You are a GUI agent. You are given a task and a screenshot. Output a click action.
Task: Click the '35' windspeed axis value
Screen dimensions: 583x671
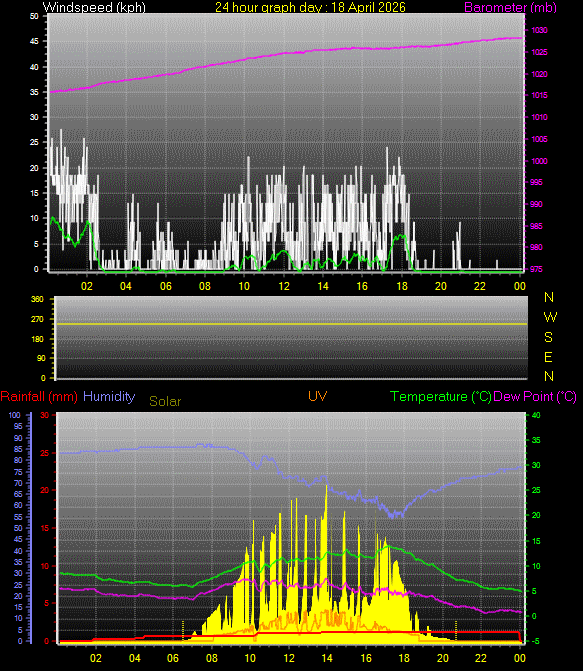click(x=34, y=92)
